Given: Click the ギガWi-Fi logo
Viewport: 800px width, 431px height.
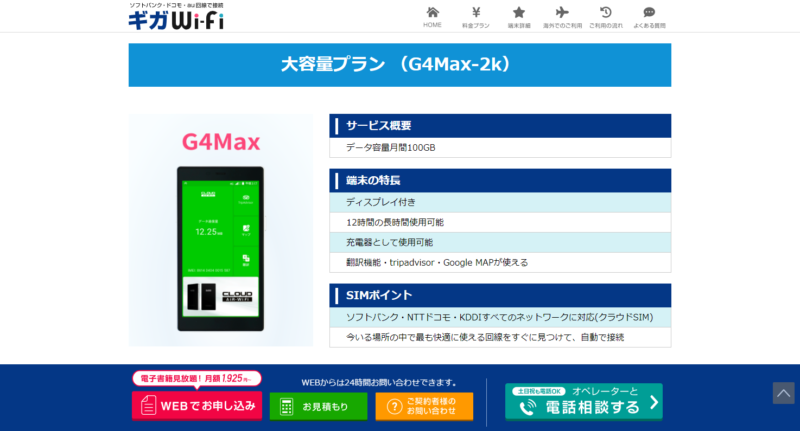Looking at the screenshot, I should (x=176, y=20).
